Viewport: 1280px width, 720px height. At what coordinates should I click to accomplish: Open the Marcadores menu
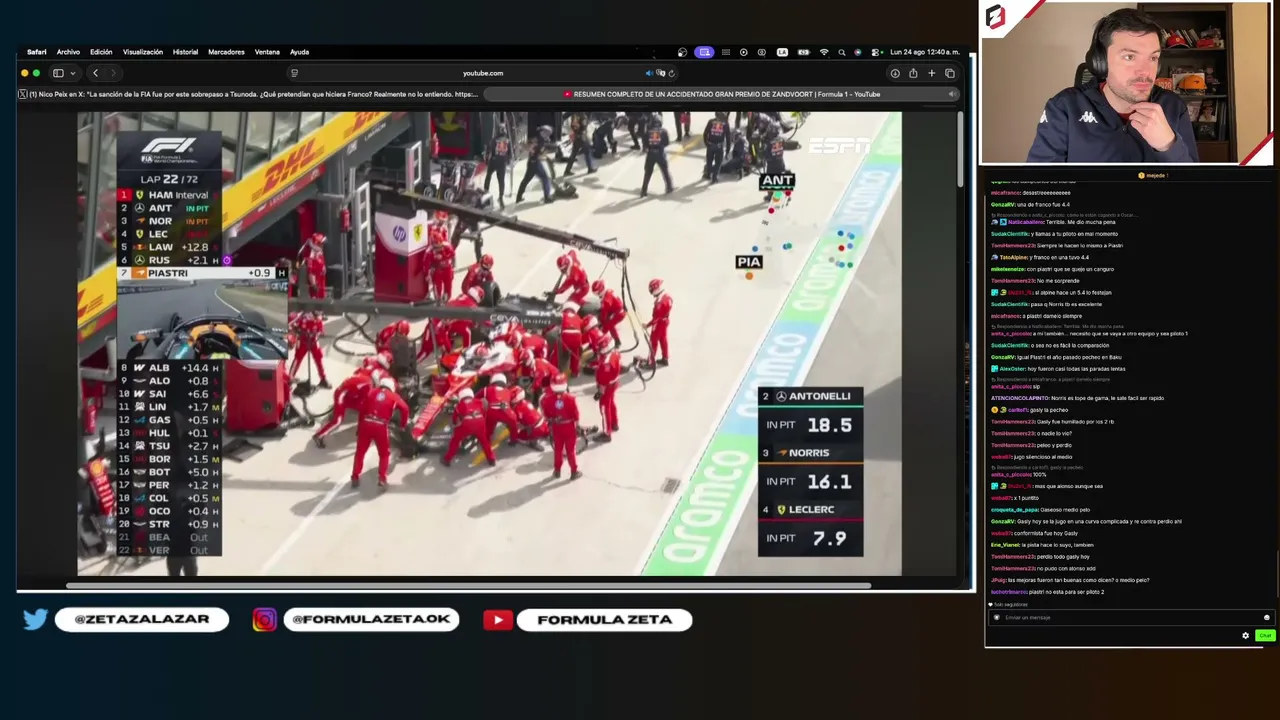pos(226,52)
